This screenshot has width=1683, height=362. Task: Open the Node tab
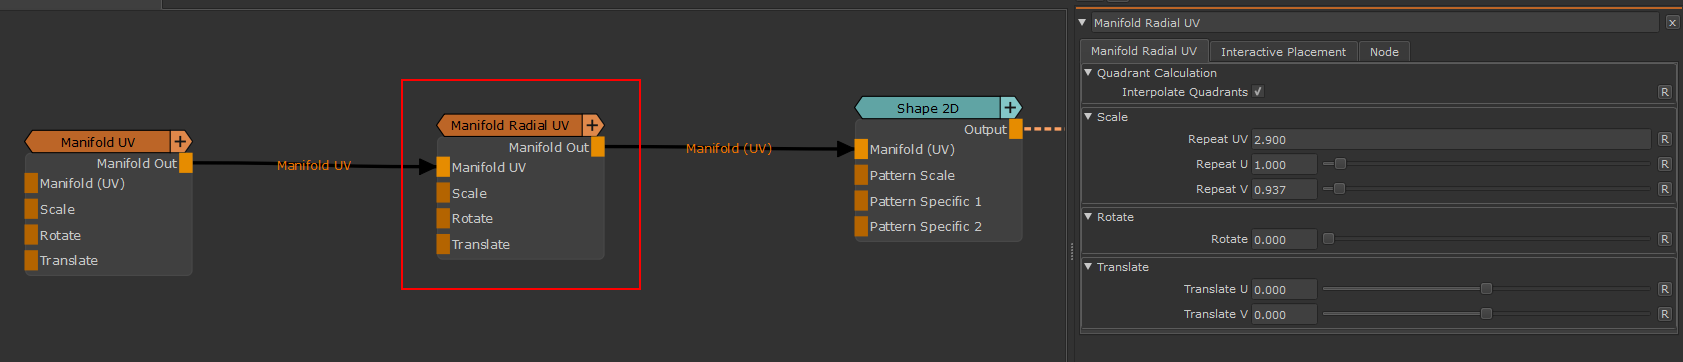click(1384, 51)
